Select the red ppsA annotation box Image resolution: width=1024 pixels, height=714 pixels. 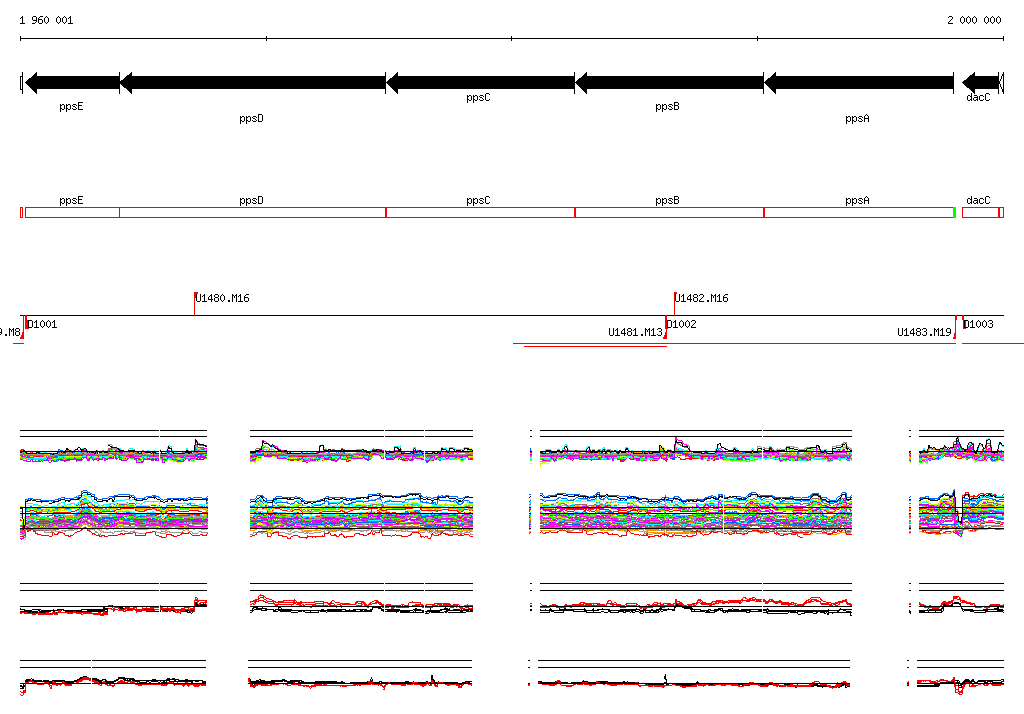[859, 212]
